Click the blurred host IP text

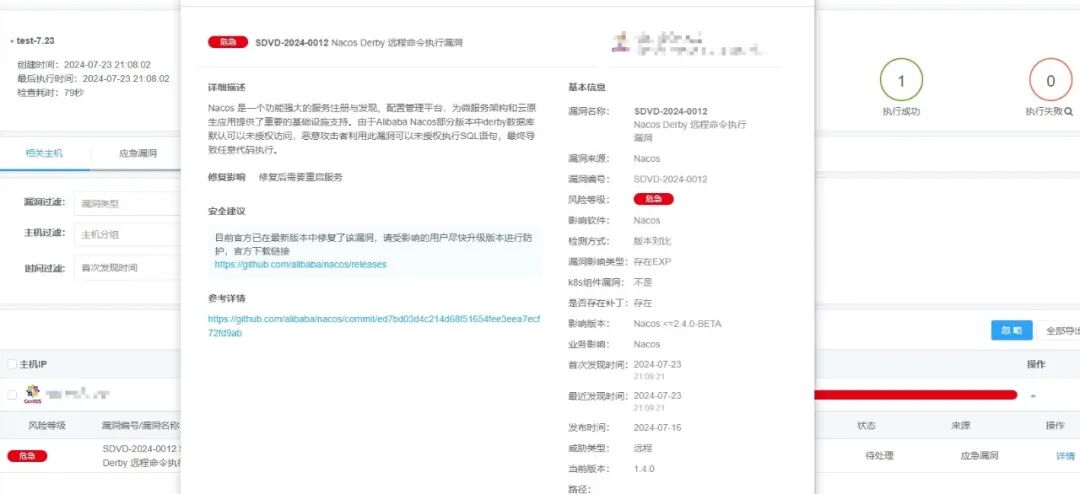coord(77,394)
